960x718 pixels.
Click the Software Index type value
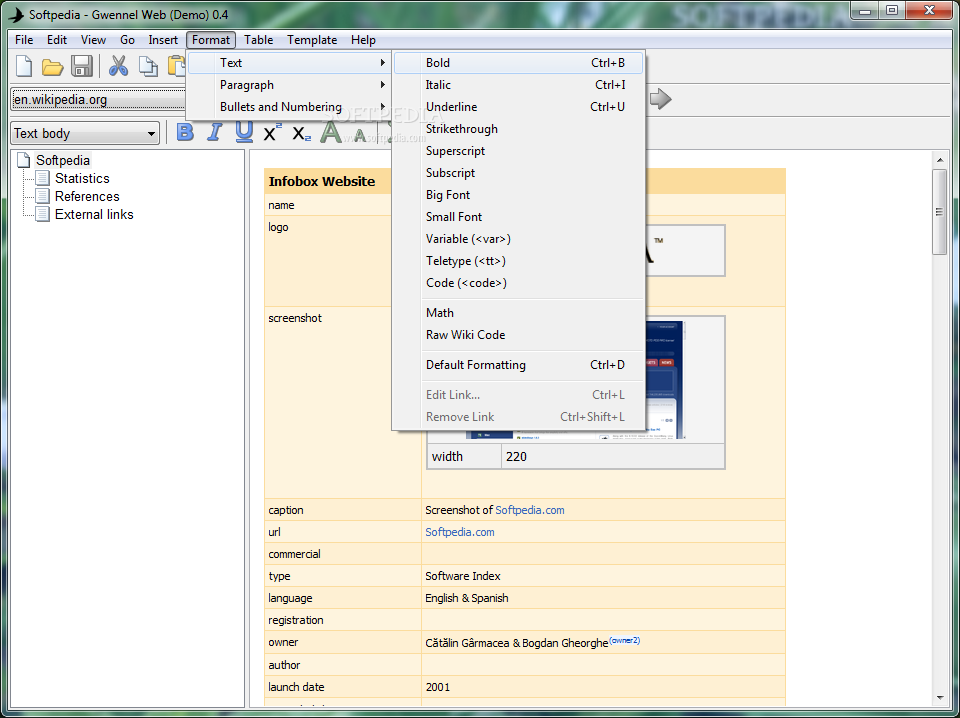tap(463, 576)
